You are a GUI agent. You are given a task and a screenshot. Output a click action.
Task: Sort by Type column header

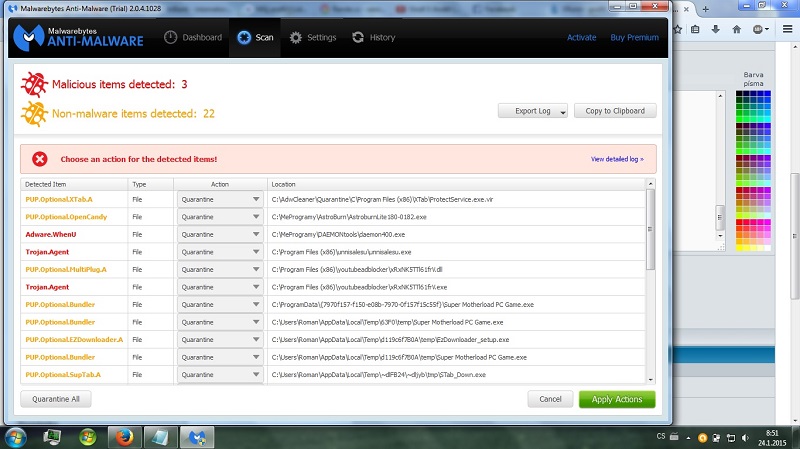(x=151, y=184)
